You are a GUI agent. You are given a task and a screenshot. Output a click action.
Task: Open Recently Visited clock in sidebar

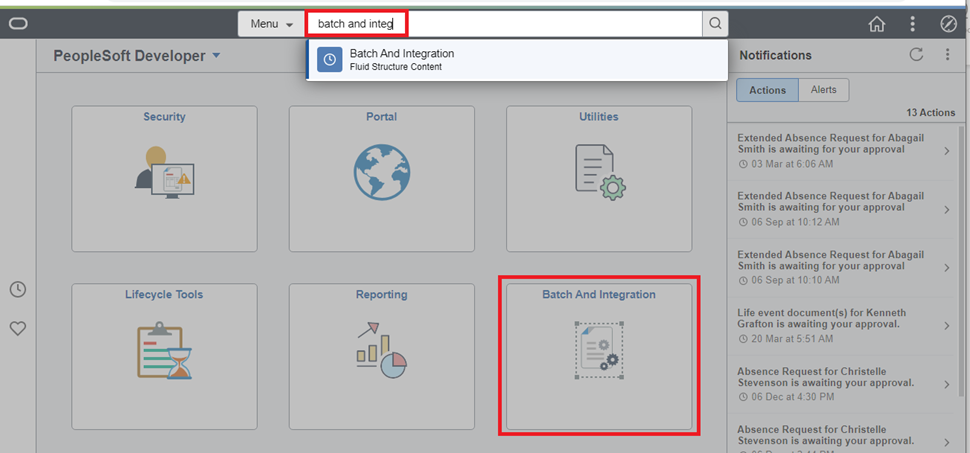[x=18, y=289]
